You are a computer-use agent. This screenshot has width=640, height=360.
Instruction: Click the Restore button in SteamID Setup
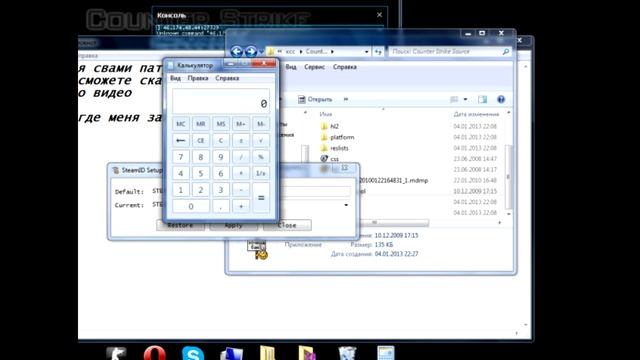click(x=180, y=225)
